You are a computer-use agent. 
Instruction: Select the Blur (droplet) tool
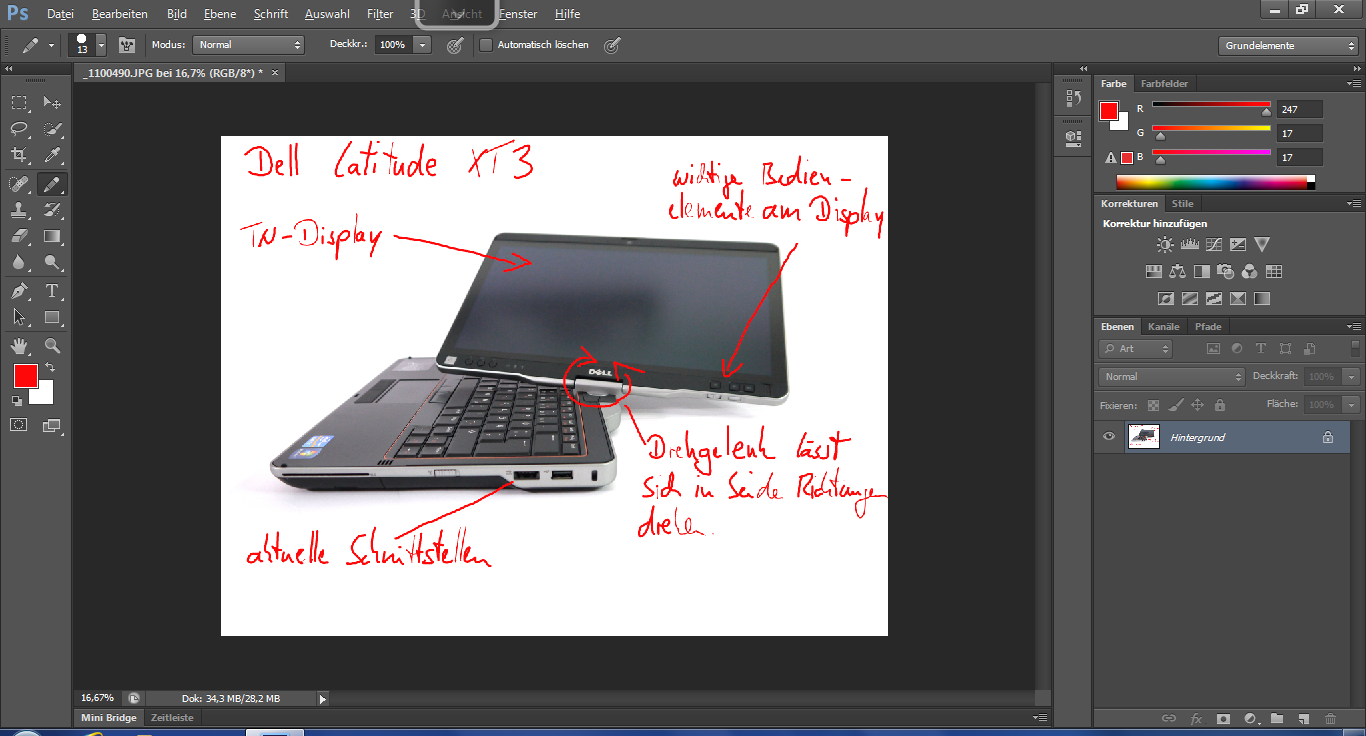tap(19, 262)
